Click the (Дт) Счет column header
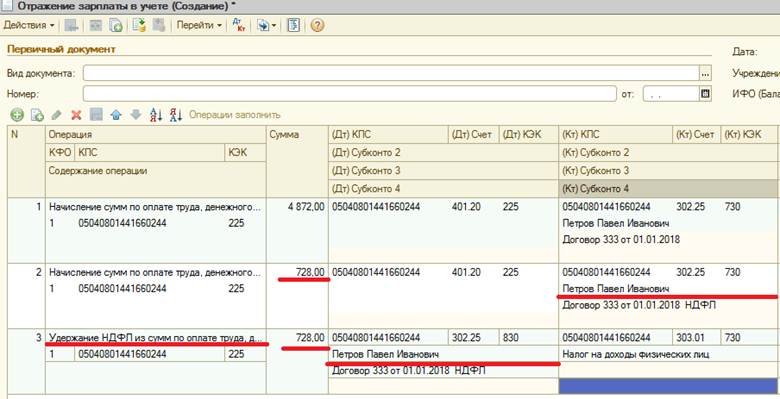 (473, 134)
